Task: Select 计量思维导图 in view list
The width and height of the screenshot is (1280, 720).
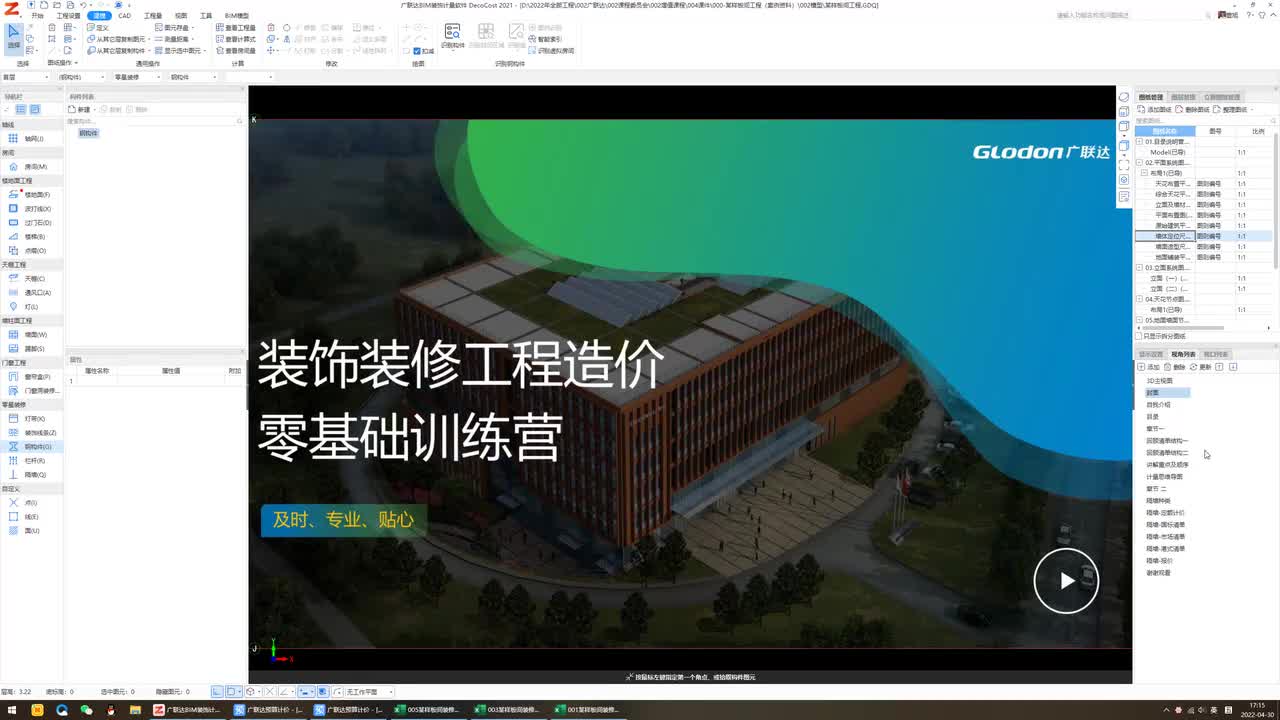Action: tap(1165, 477)
